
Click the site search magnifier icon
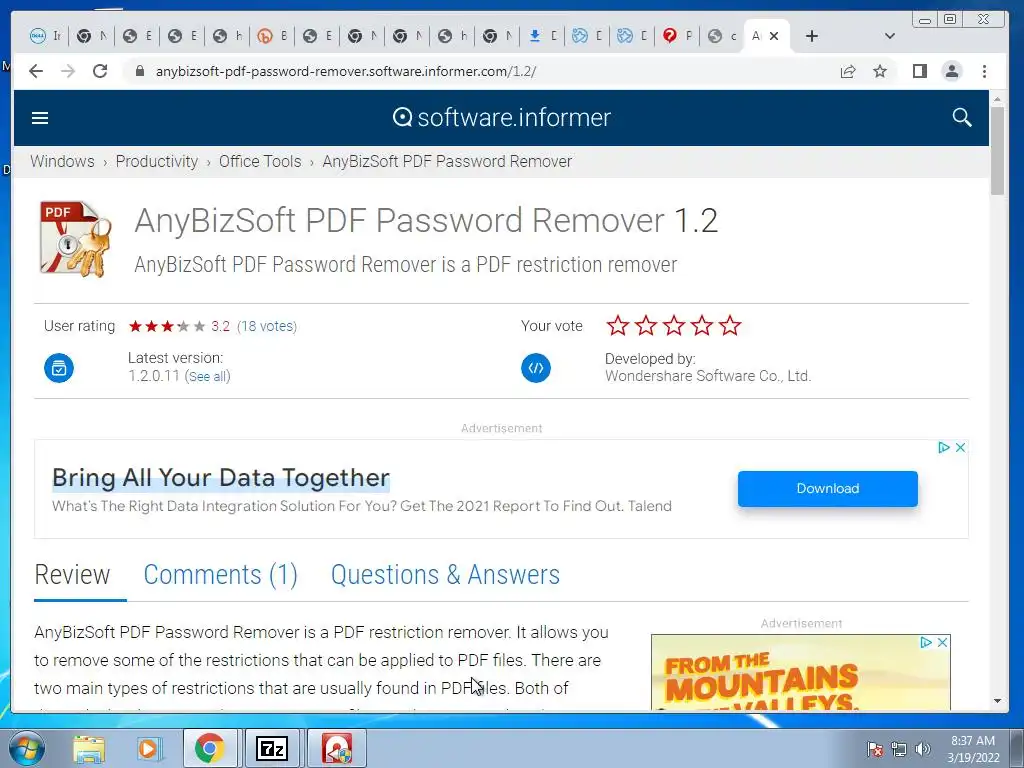click(x=961, y=118)
